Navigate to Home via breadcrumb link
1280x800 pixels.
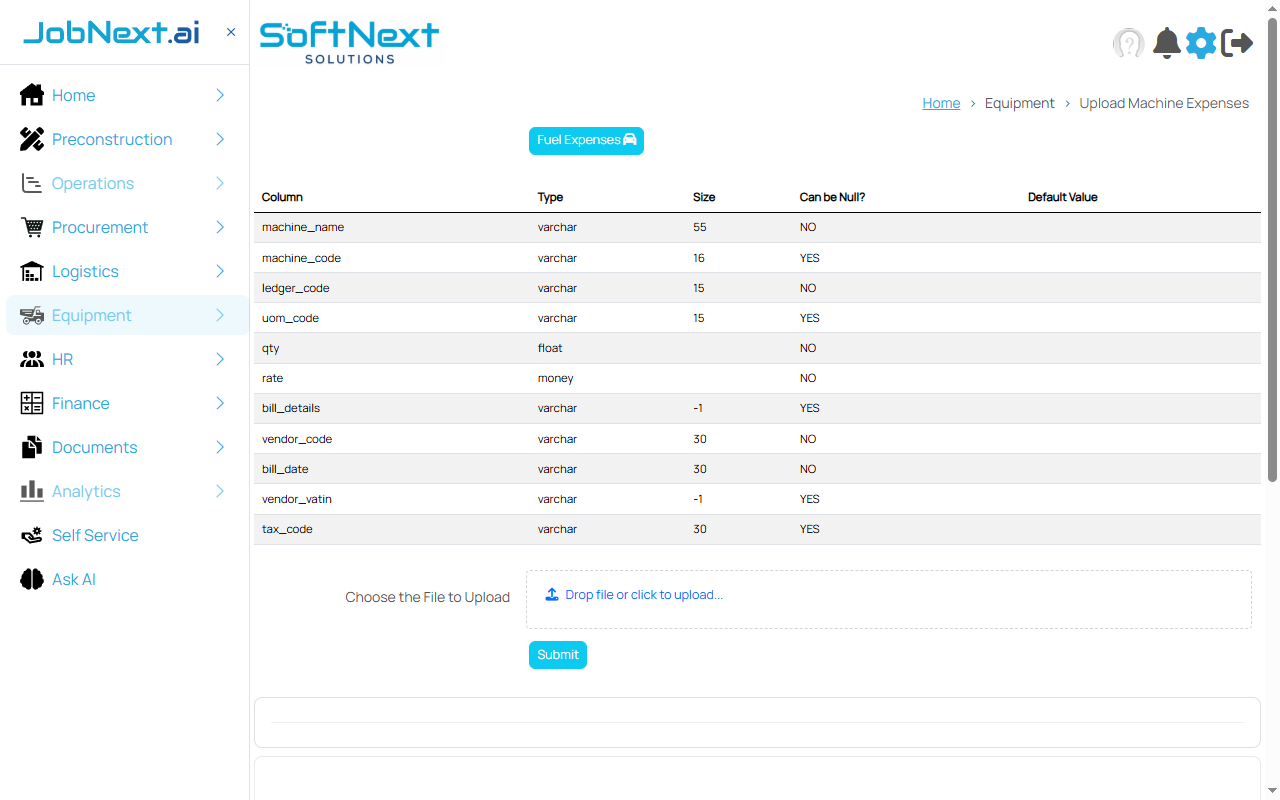click(x=941, y=103)
